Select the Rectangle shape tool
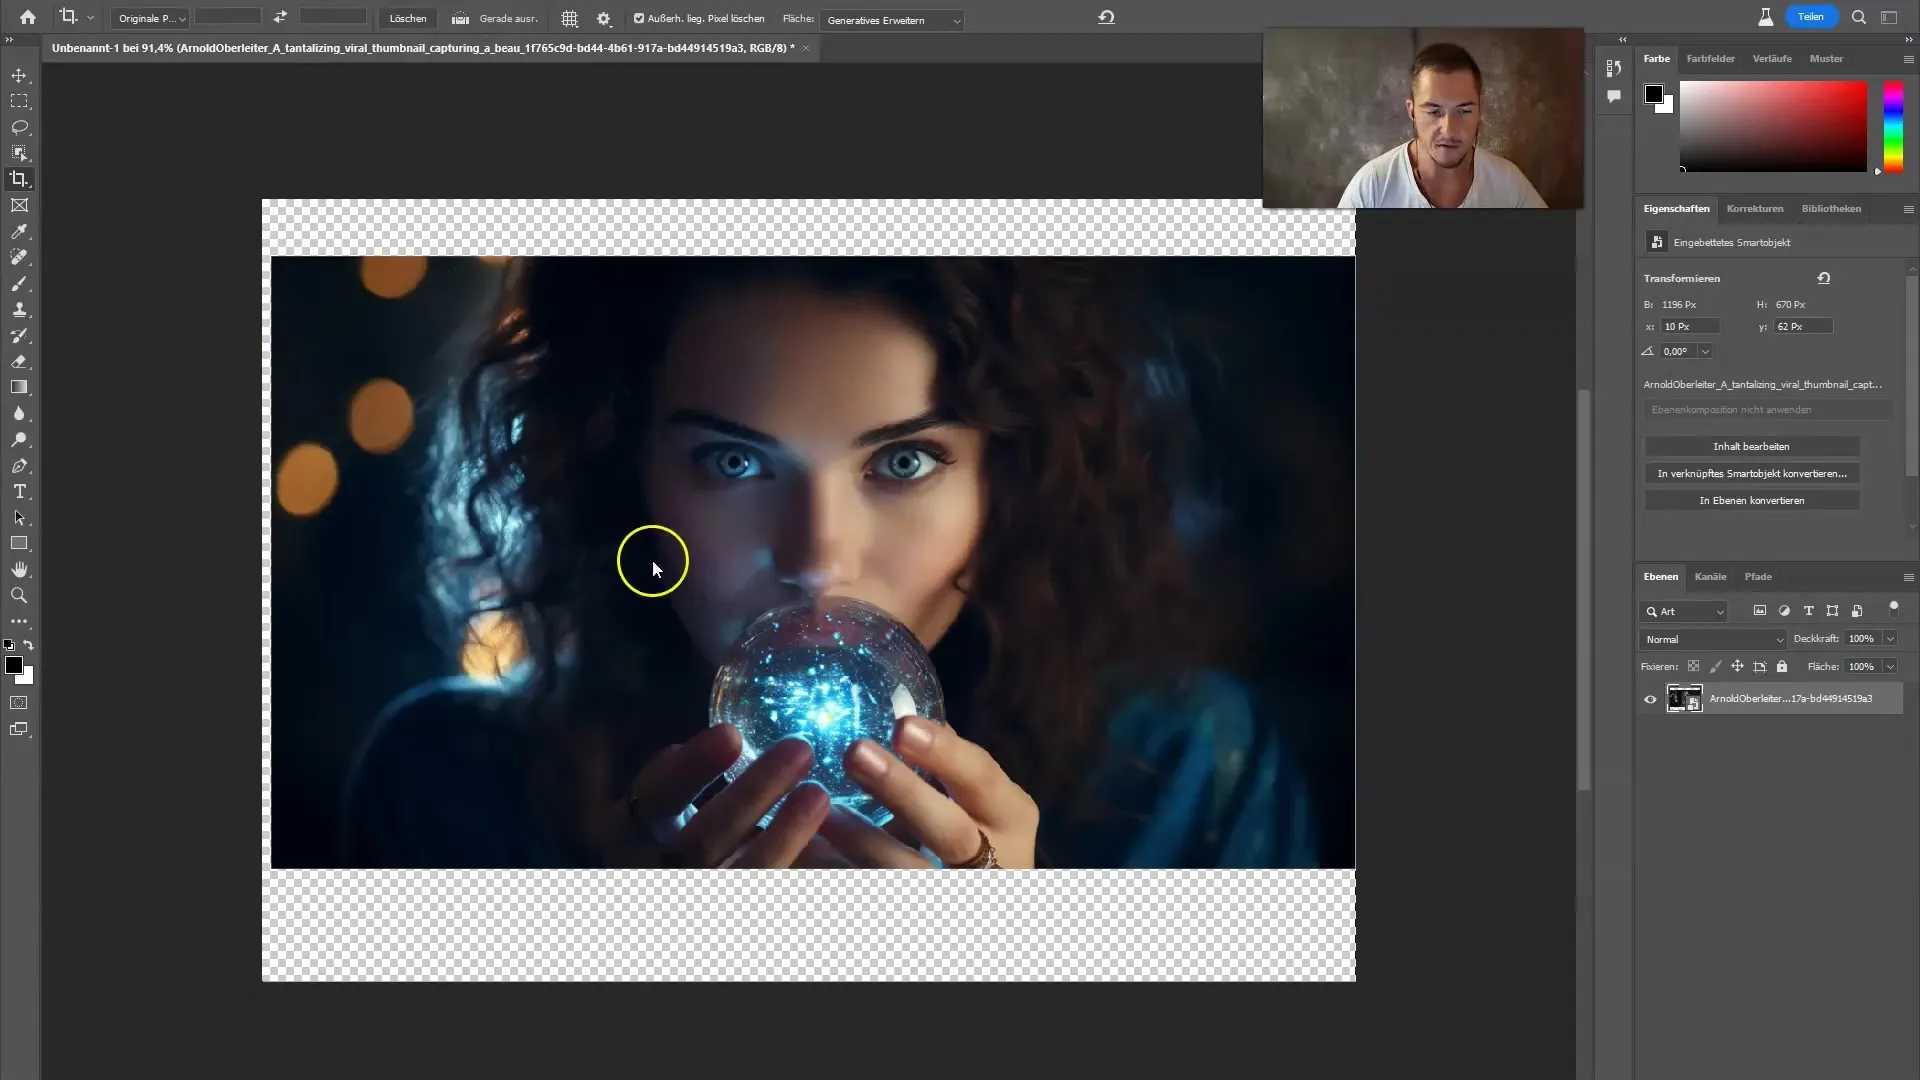This screenshot has height=1080, width=1920. pos(19,543)
